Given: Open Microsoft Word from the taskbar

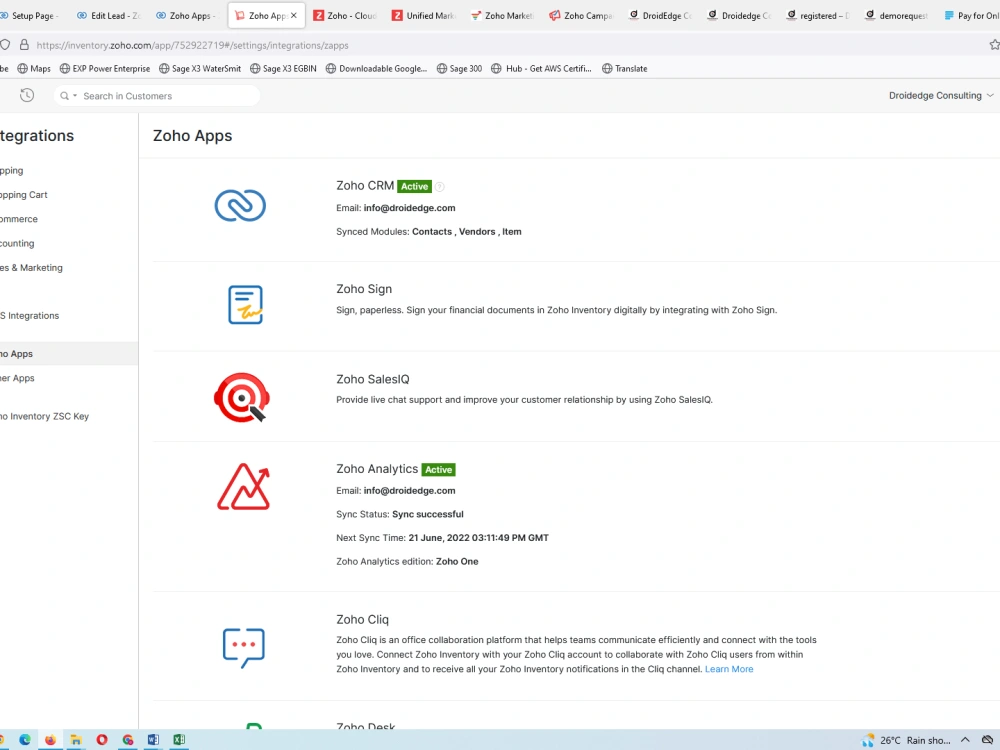Looking at the screenshot, I should click(x=153, y=740).
